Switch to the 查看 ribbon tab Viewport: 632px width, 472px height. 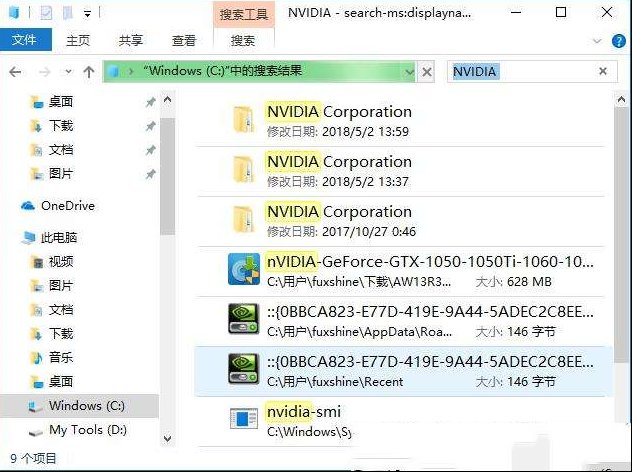pos(184,40)
